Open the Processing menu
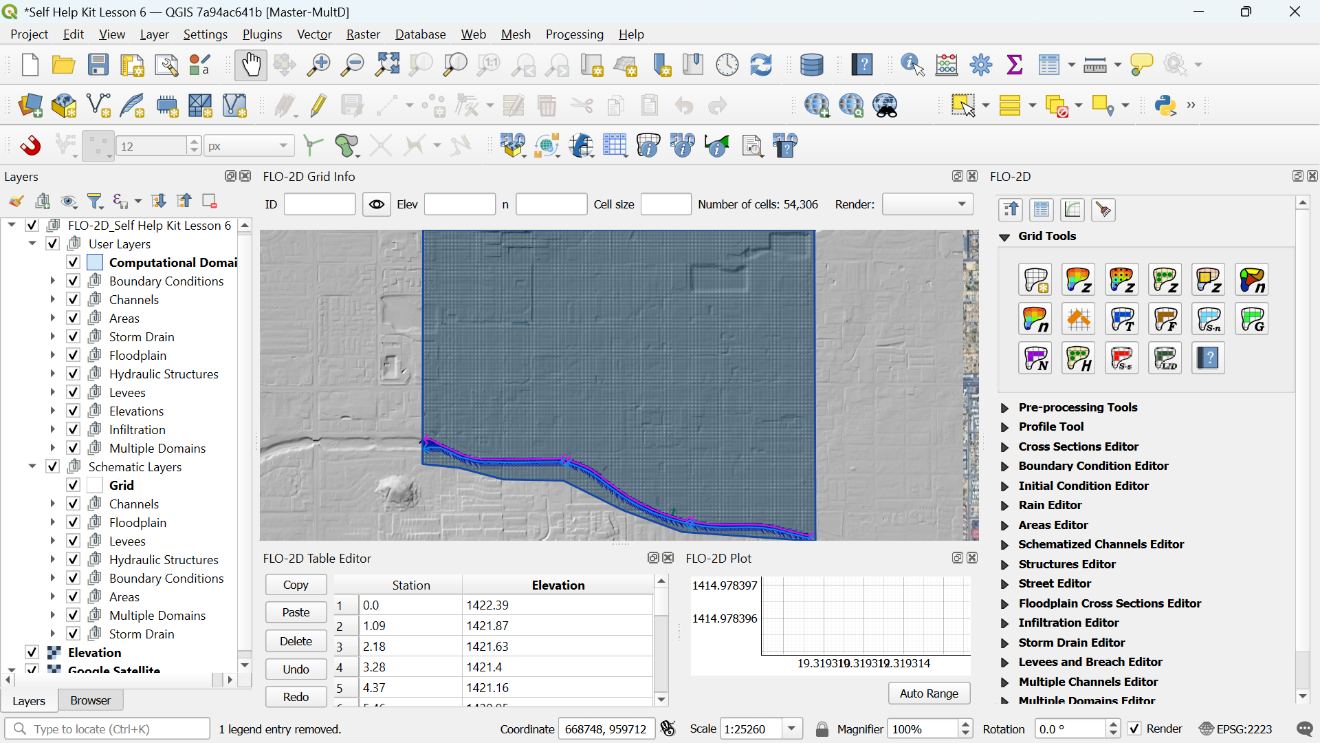This screenshot has height=743, width=1320. [x=574, y=34]
